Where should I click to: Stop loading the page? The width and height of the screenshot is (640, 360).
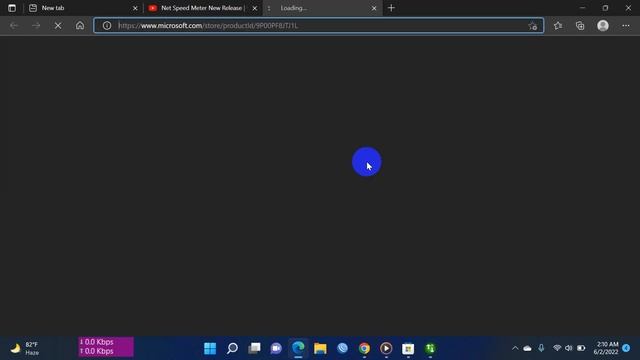(58, 26)
